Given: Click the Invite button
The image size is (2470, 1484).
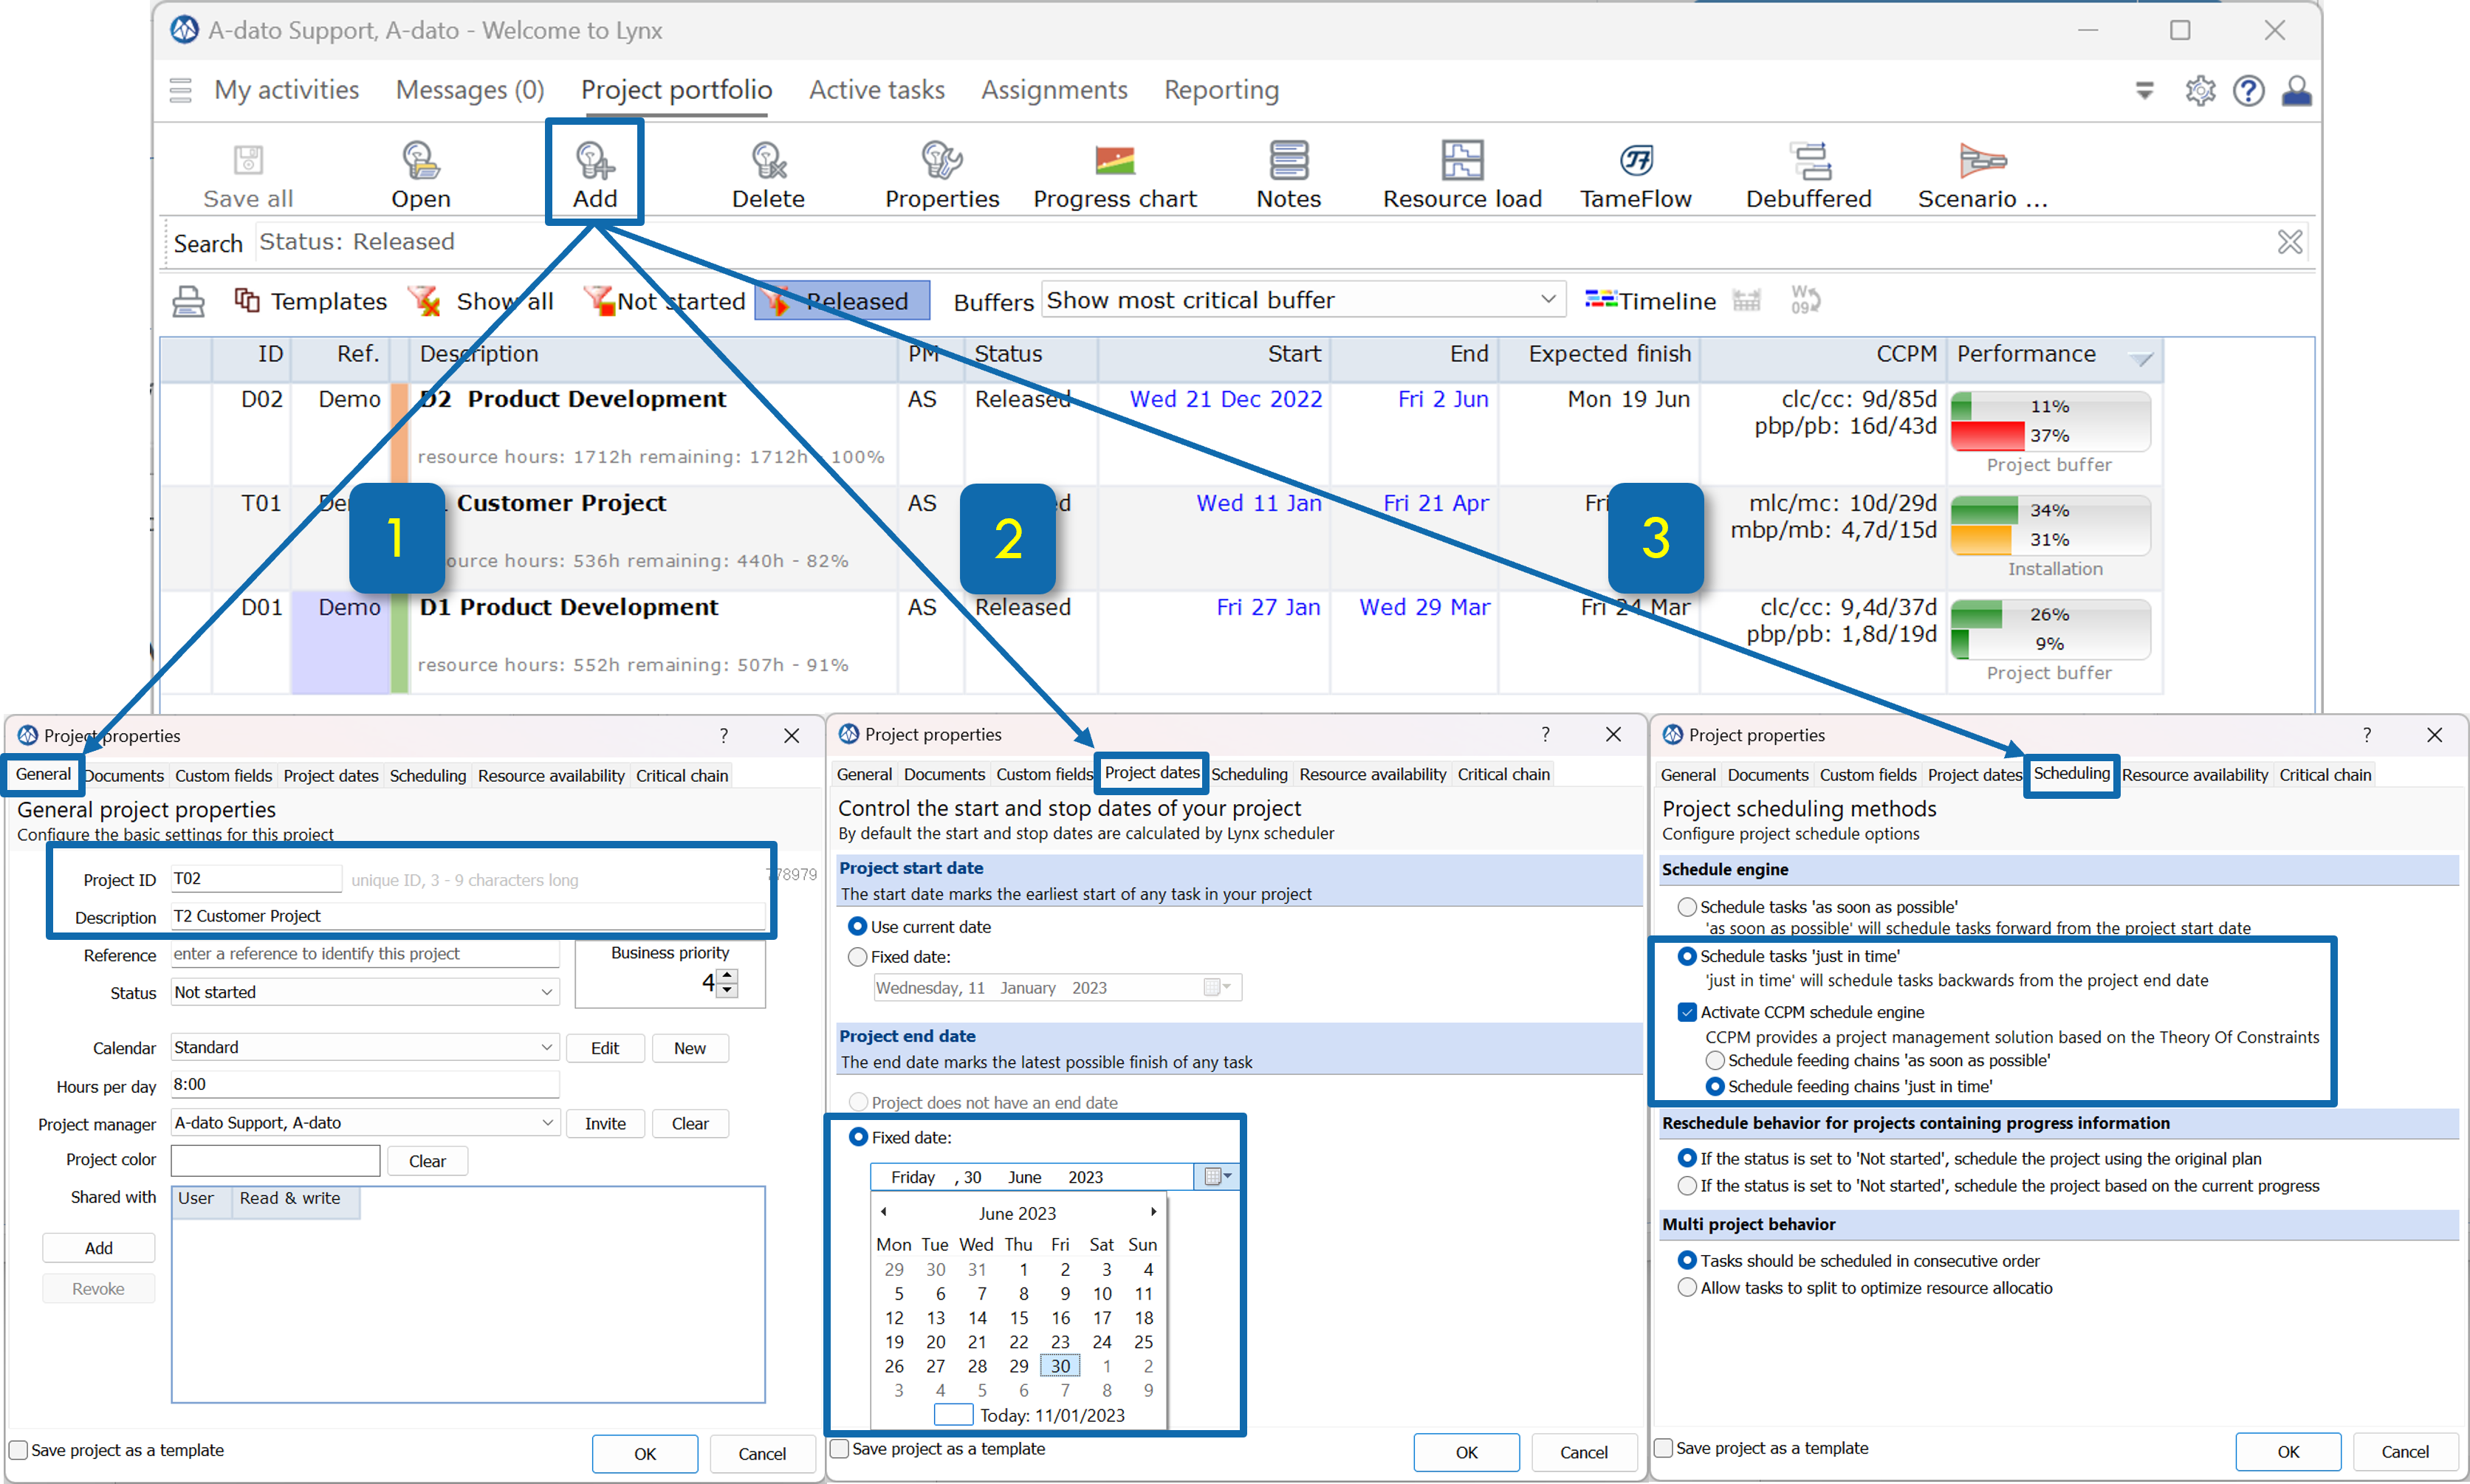Looking at the screenshot, I should coord(605,1123).
